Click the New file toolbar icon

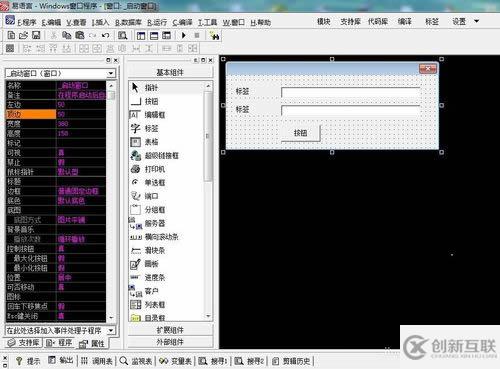(11, 35)
